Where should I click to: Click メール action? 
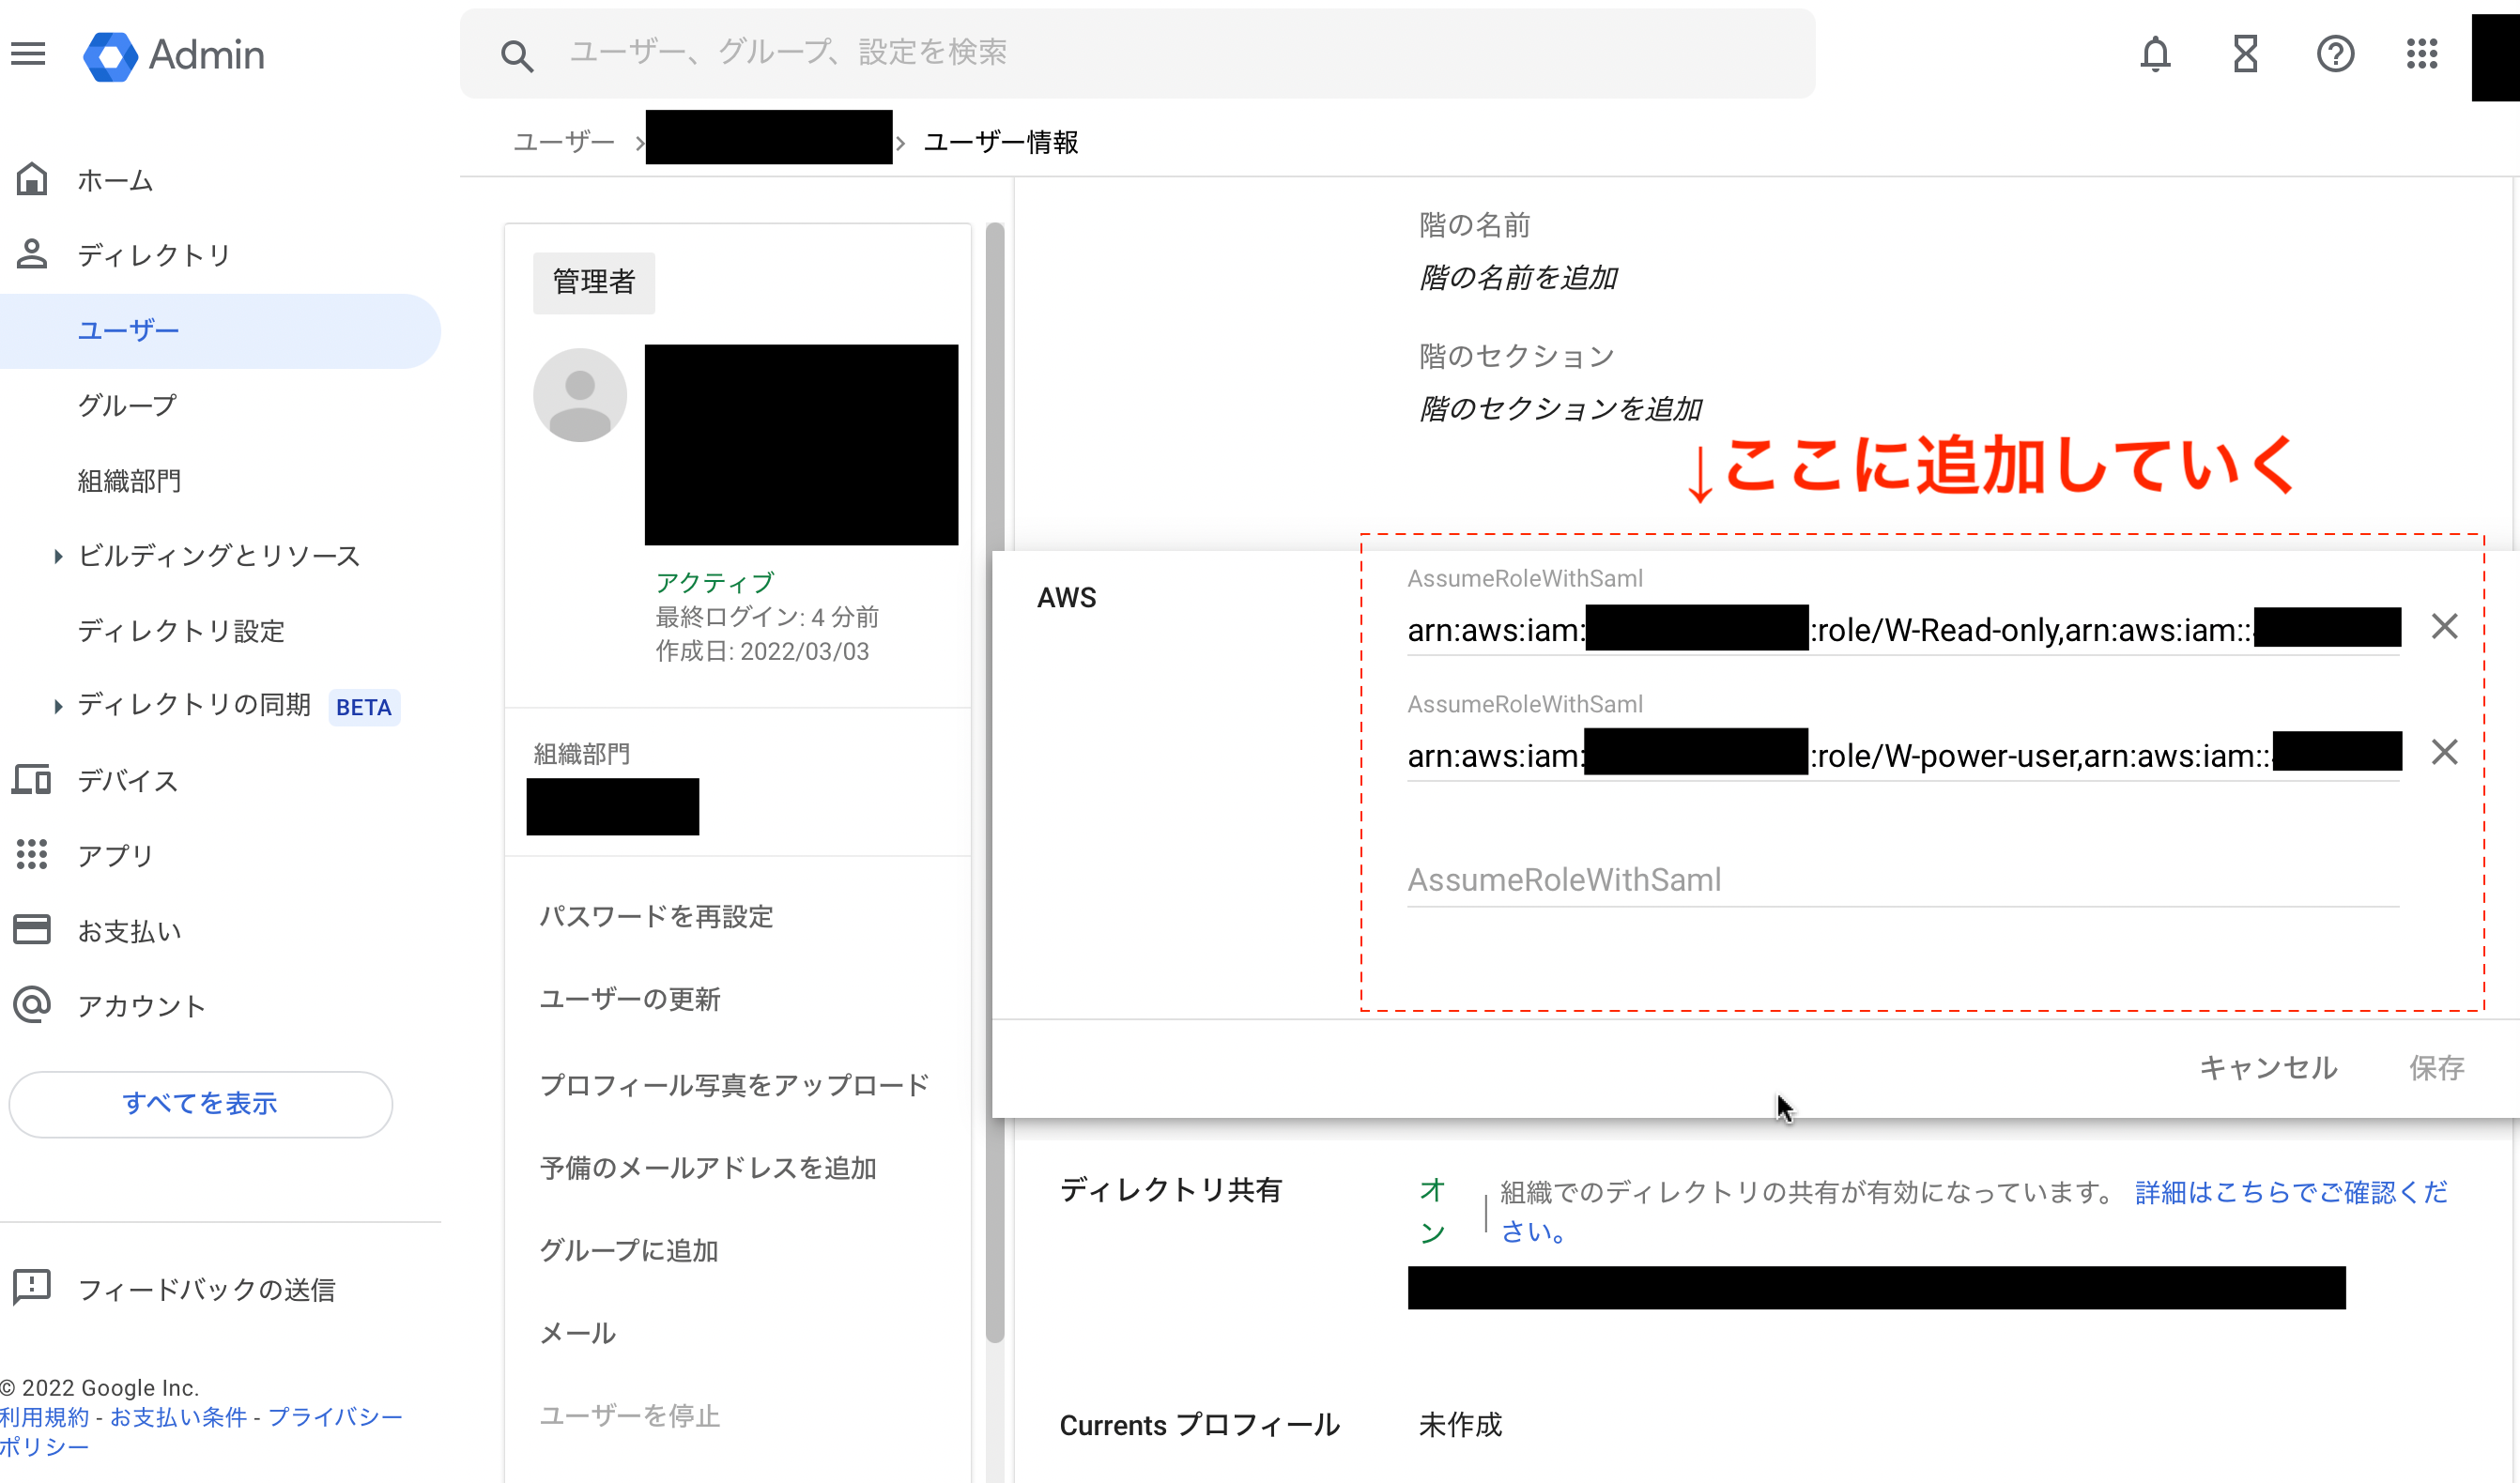click(578, 1333)
